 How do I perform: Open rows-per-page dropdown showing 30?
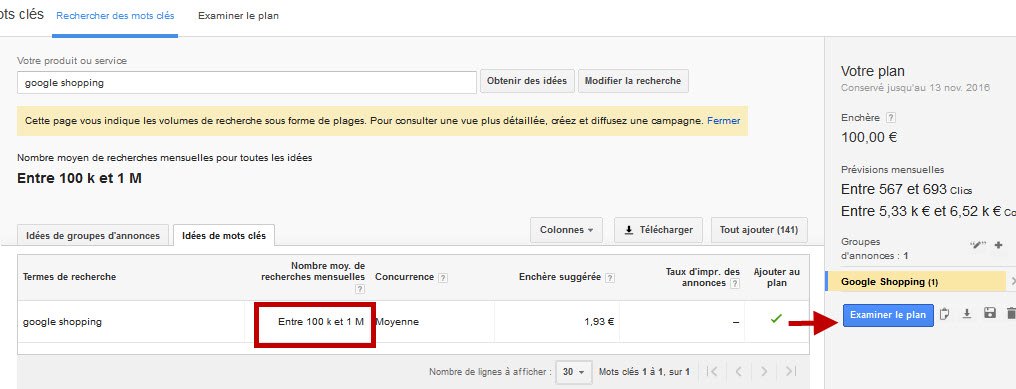point(574,372)
